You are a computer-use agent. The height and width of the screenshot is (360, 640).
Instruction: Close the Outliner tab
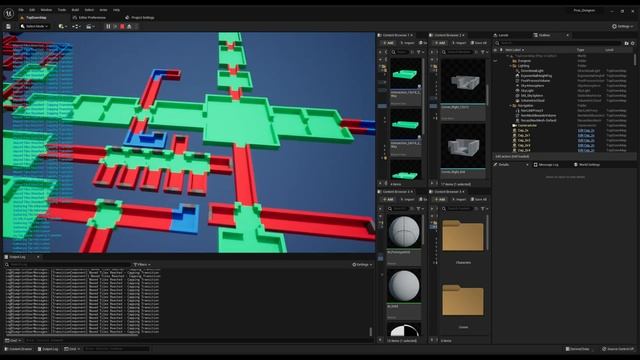pyautogui.click(x=567, y=36)
